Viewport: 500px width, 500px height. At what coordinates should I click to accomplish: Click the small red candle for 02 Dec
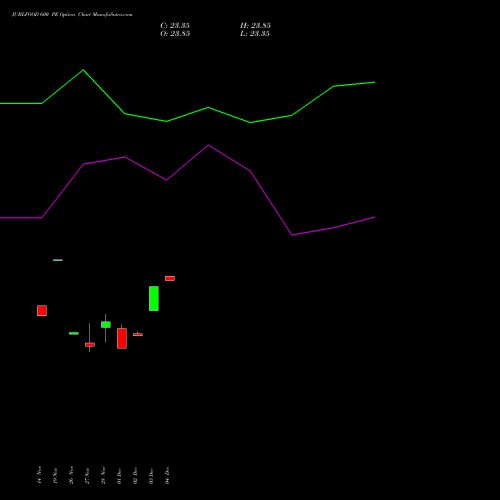tap(138, 334)
